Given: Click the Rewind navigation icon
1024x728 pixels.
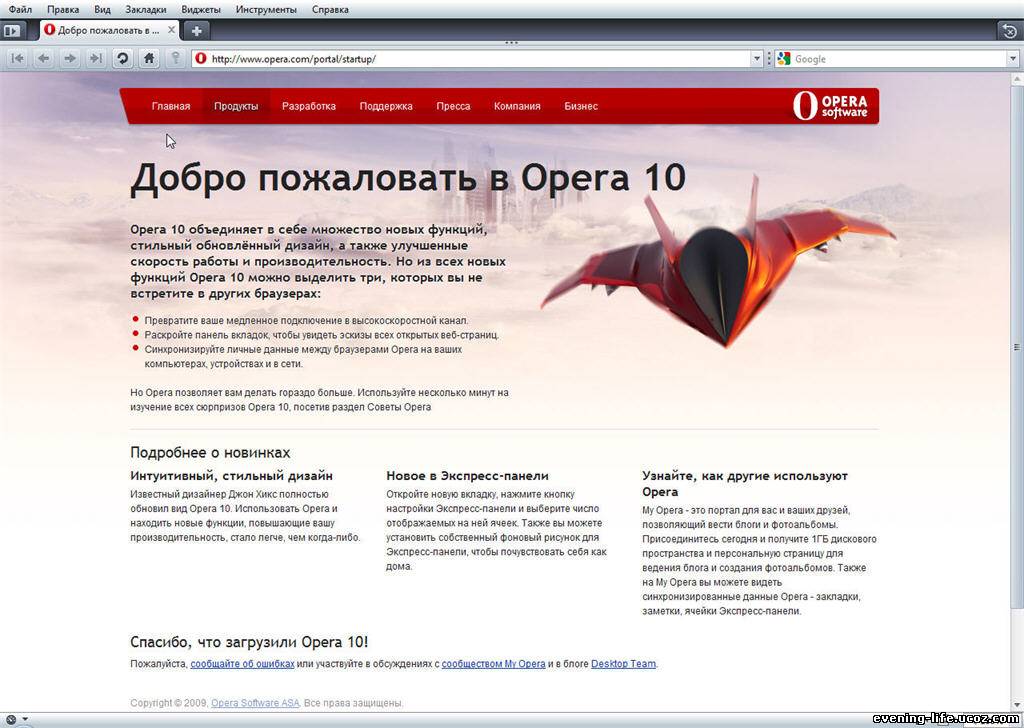Looking at the screenshot, I should [18, 59].
